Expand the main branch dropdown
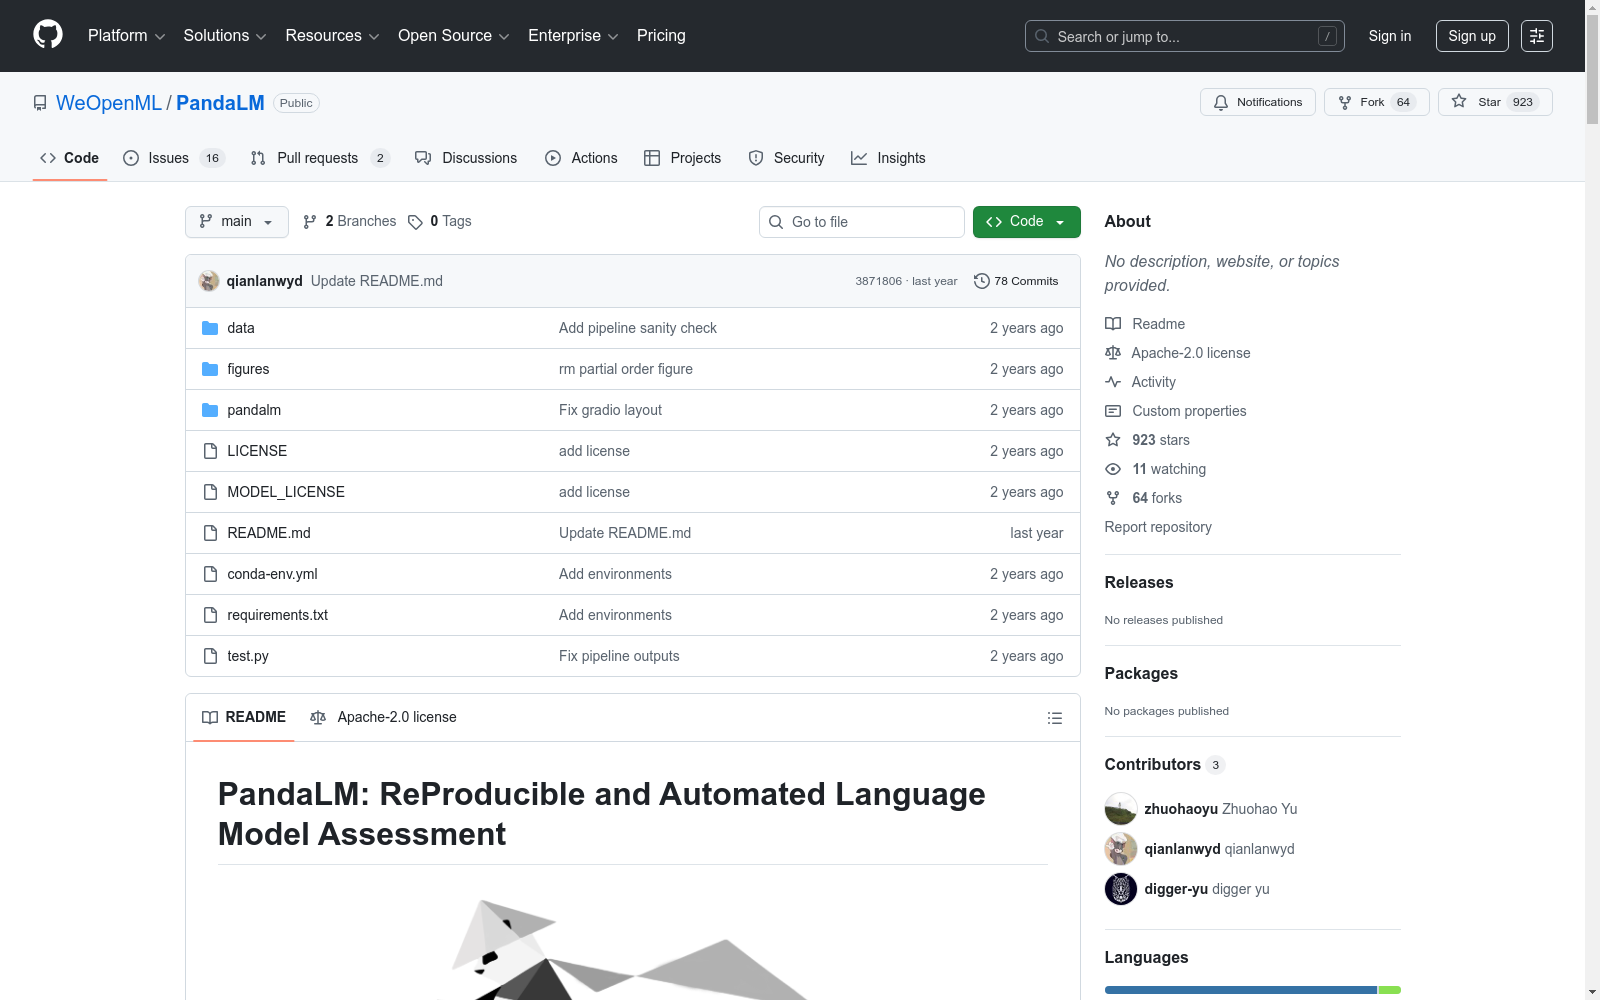Image resolution: width=1600 pixels, height=1000 pixels. [236, 222]
